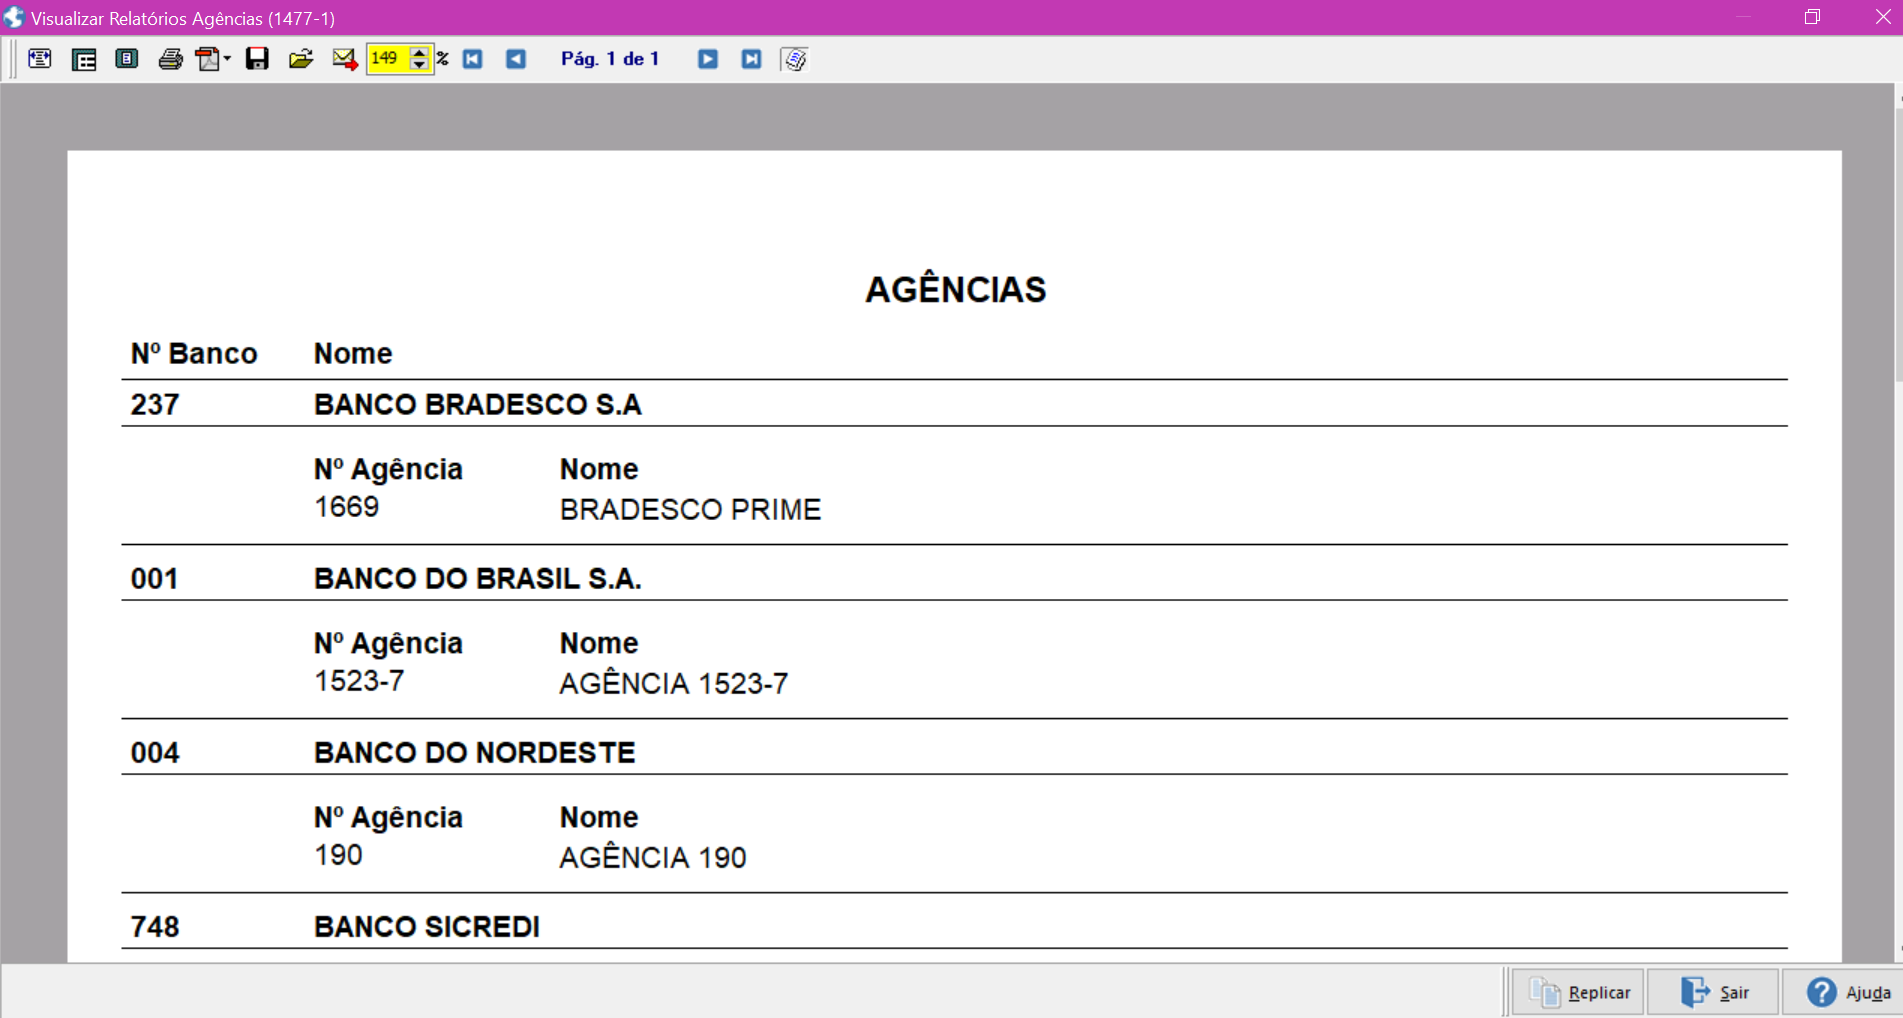Select the 'BANCO SICREDI' bank name
This screenshot has width=1903, height=1018.
point(427,926)
